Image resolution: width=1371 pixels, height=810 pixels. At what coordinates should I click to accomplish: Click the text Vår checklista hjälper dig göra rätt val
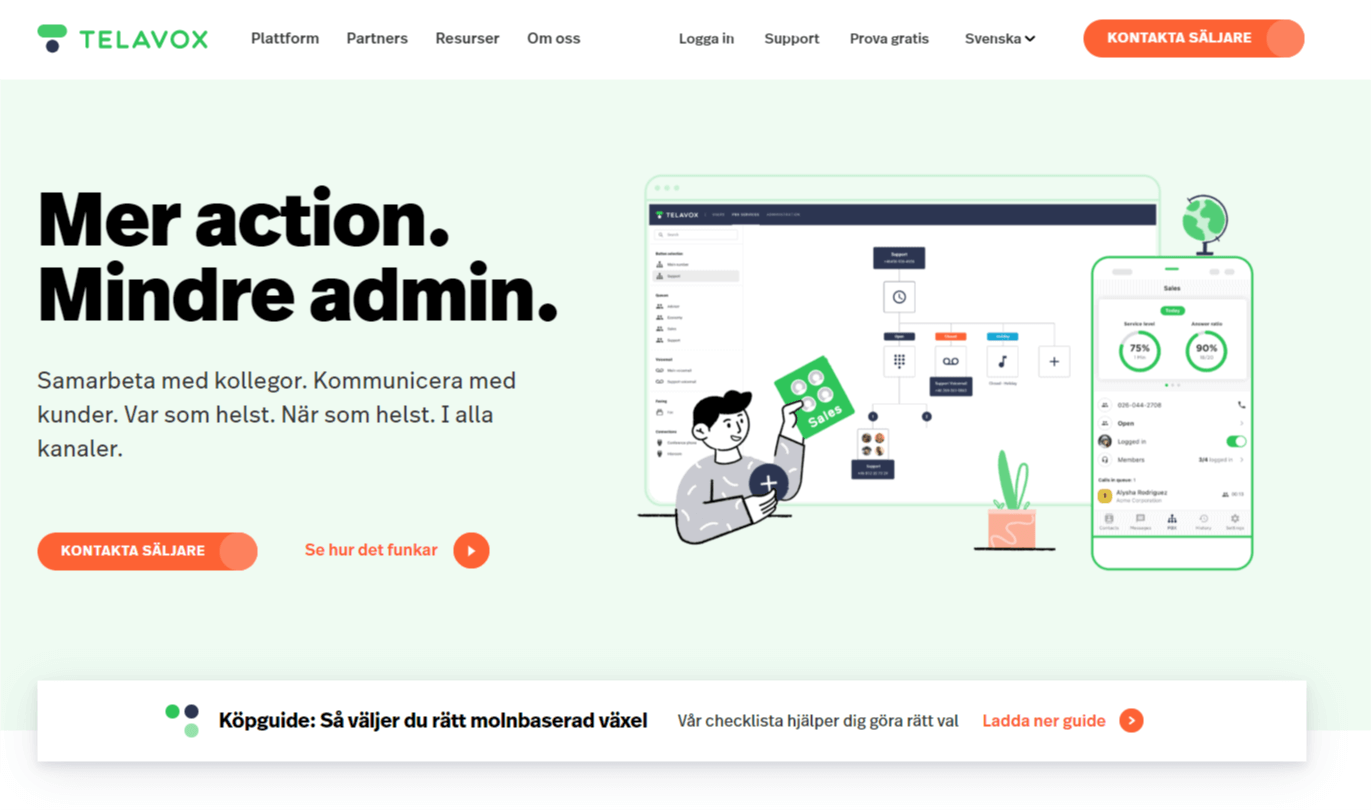(x=817, y=721)
